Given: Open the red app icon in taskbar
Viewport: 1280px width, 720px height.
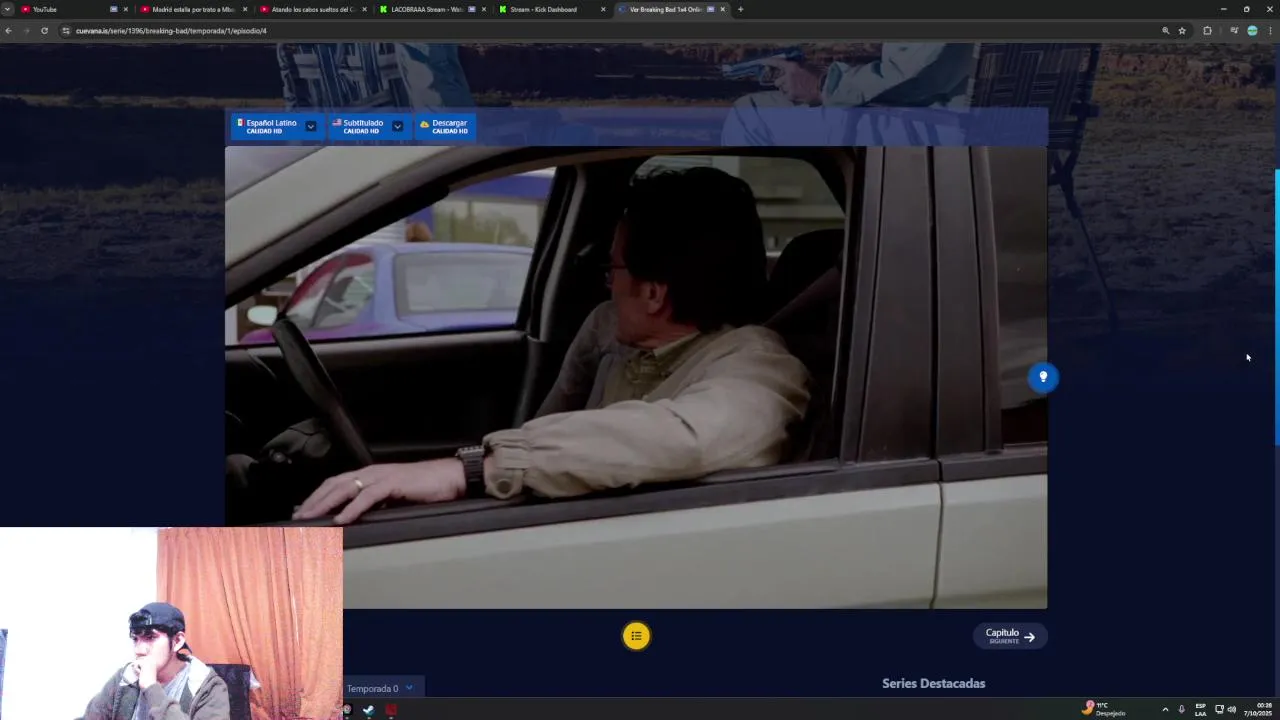Looking at the screenshot, I should 391,710.
